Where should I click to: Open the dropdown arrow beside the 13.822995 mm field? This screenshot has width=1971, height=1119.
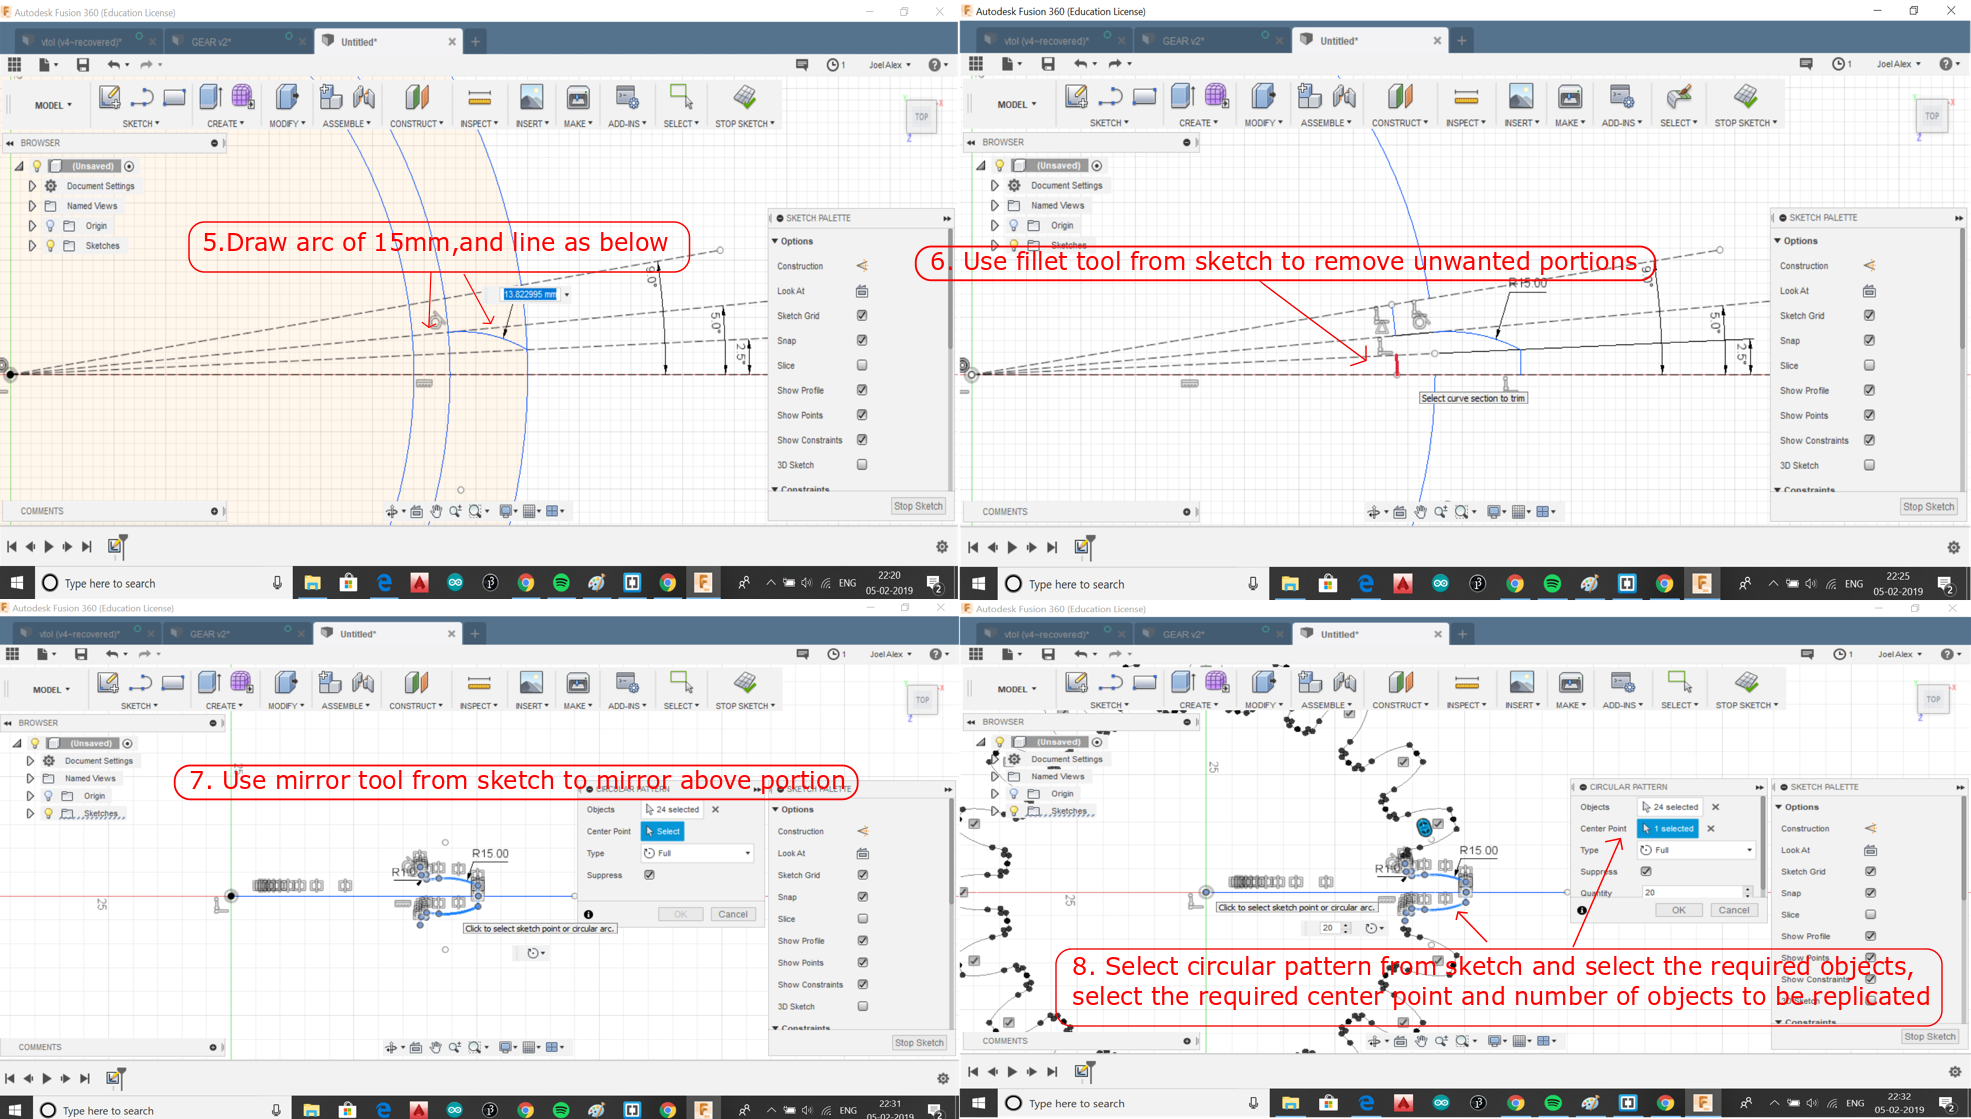tap(567, 295)
